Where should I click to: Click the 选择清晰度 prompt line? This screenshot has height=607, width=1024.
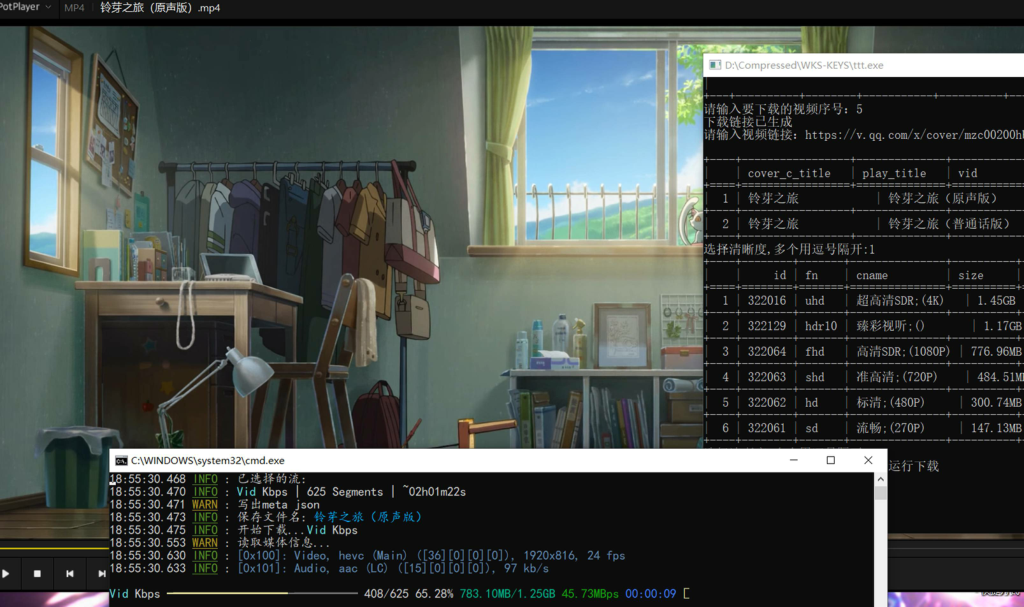[x=789, y=249]
